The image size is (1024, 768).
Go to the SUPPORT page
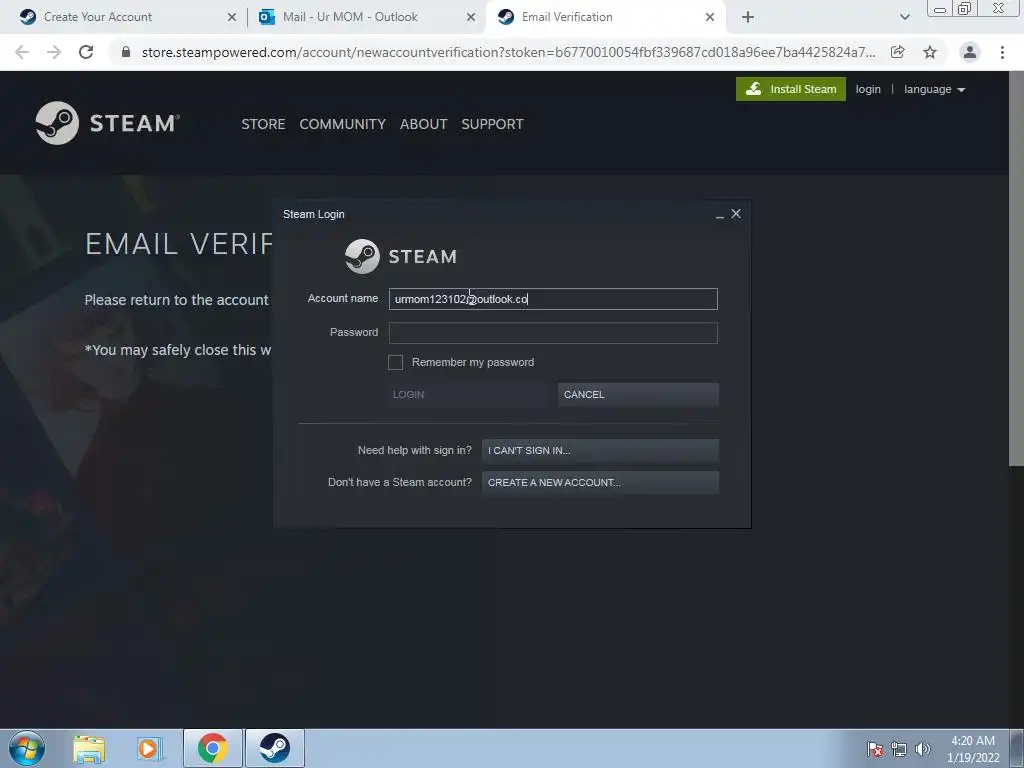tap(492, 124)
